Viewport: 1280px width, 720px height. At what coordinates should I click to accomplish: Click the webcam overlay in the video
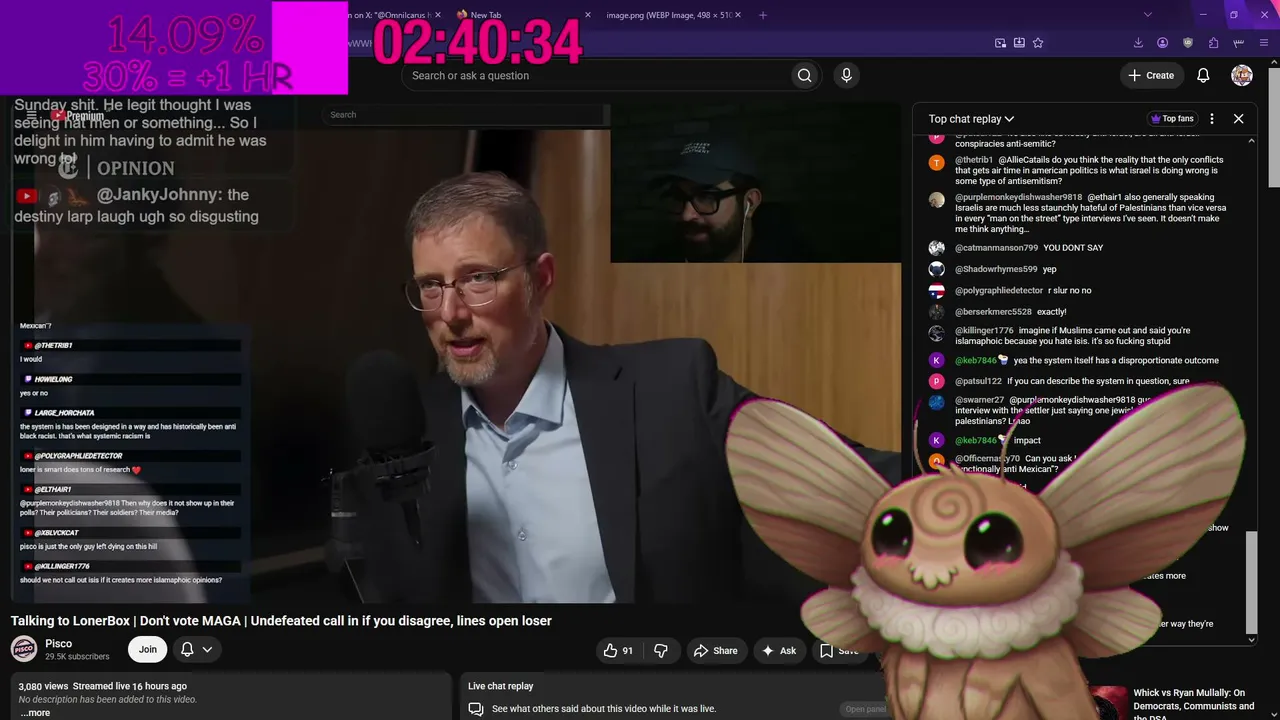pyautogui.click(x=755, y=182)
